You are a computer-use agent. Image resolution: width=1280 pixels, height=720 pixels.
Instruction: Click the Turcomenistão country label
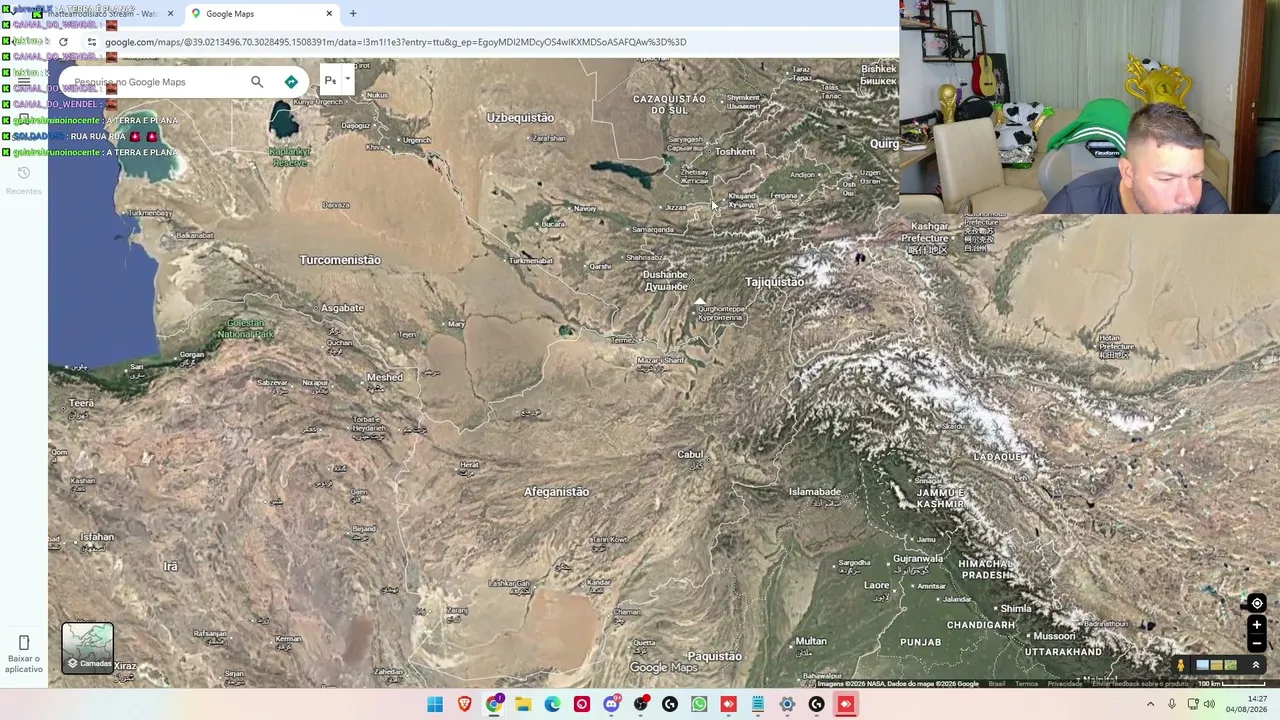pos(340,260)
